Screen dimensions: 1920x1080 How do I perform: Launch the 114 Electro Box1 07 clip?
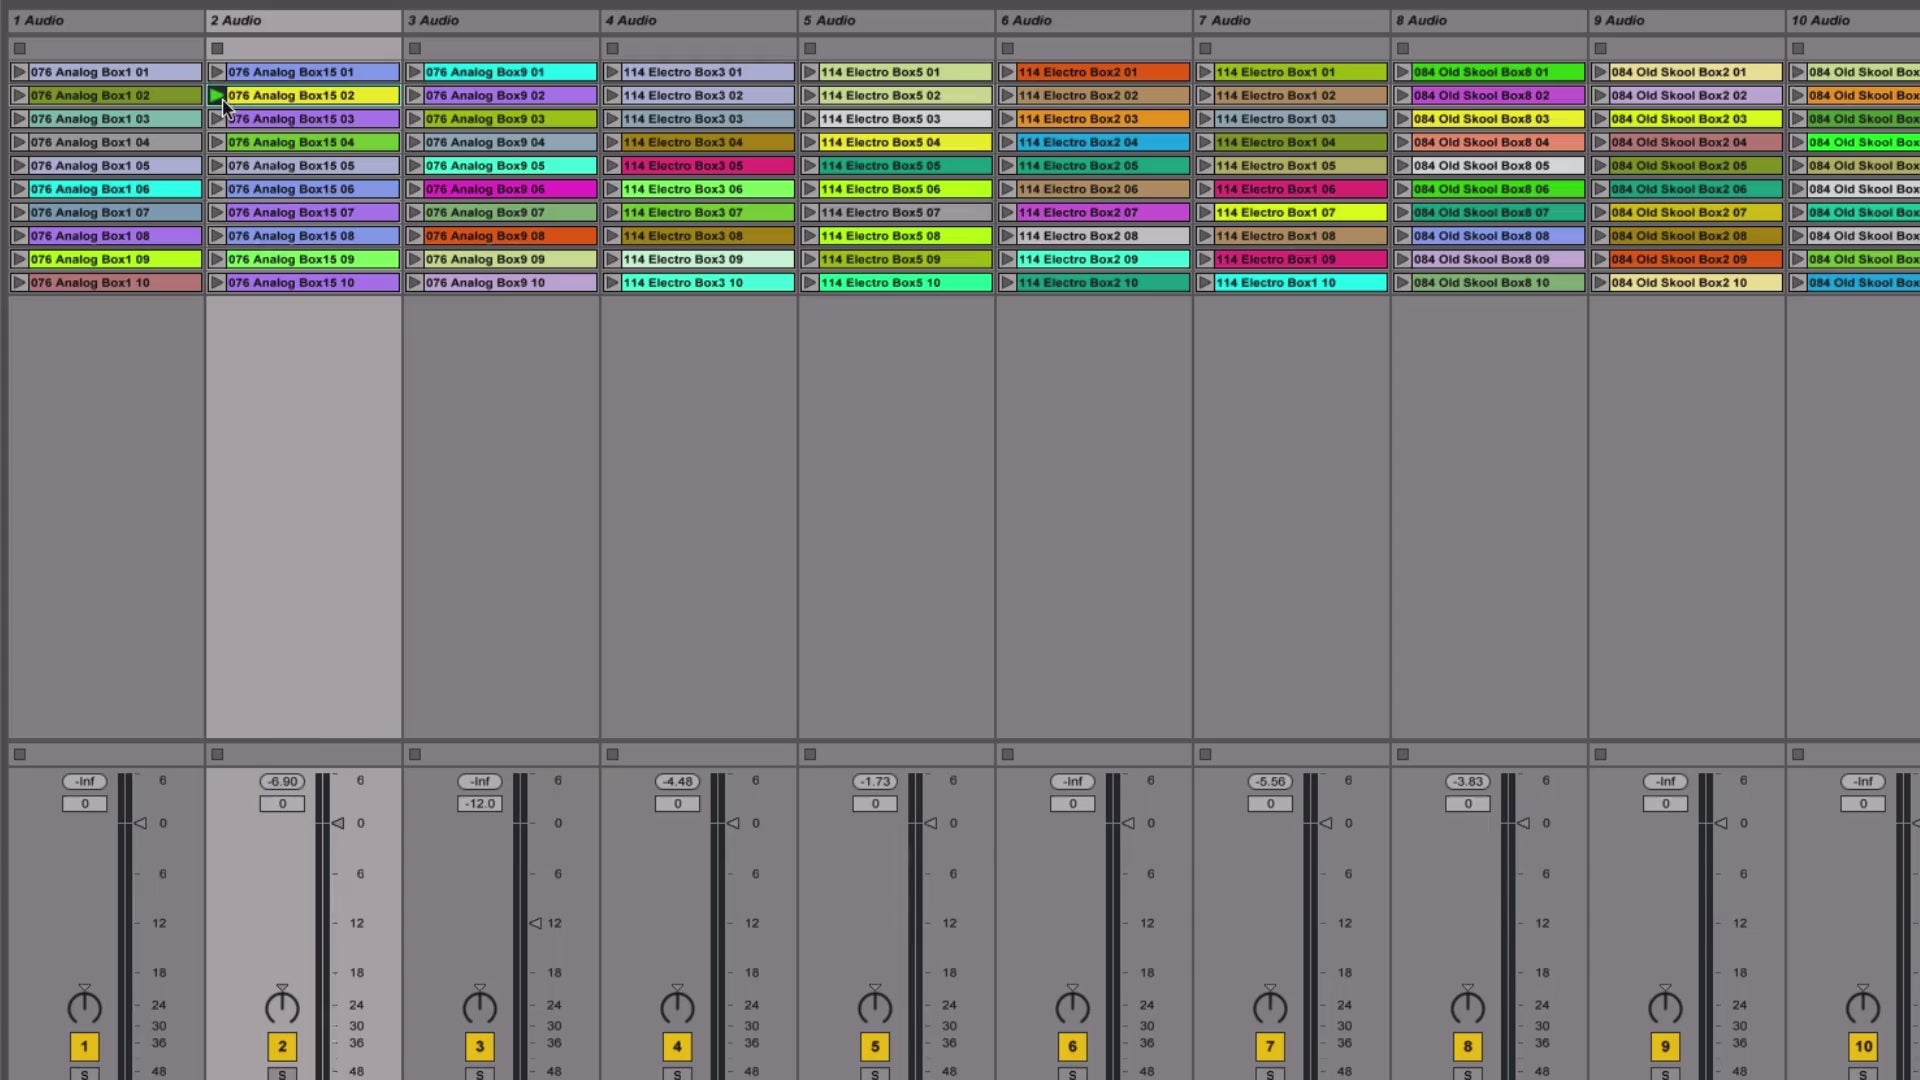click(x=1205, y=212)
